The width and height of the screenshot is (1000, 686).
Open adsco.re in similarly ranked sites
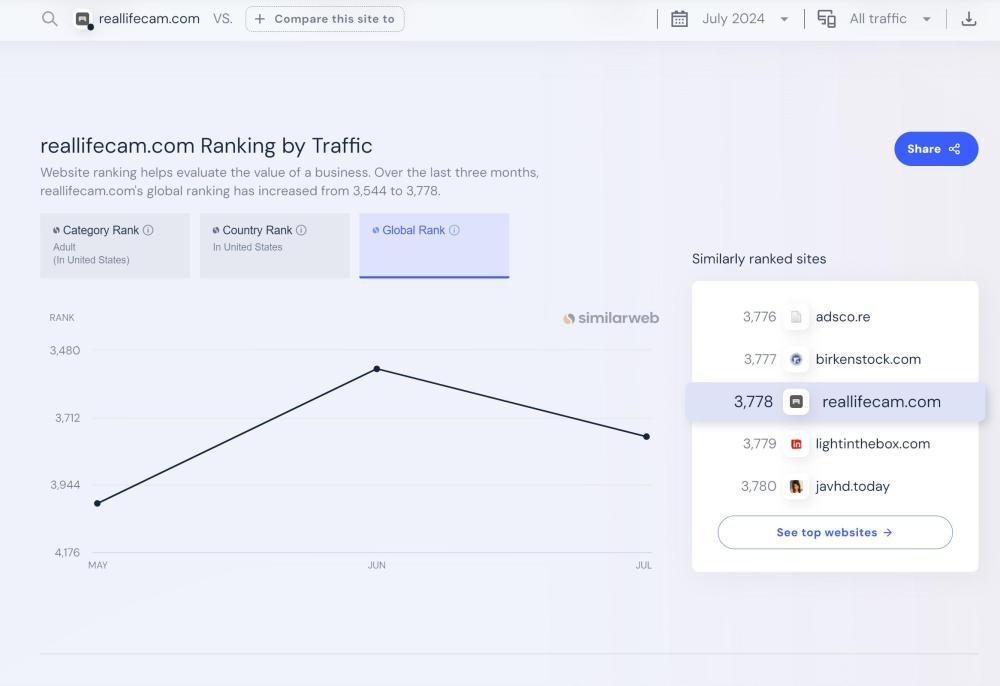click(842, 317)
